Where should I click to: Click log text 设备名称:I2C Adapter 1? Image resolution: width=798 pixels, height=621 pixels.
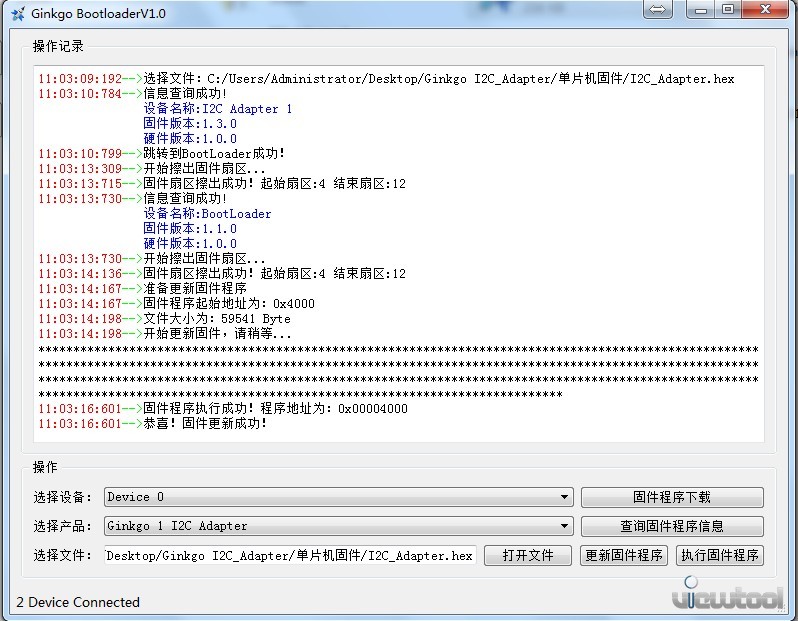(x=218, y=109)
